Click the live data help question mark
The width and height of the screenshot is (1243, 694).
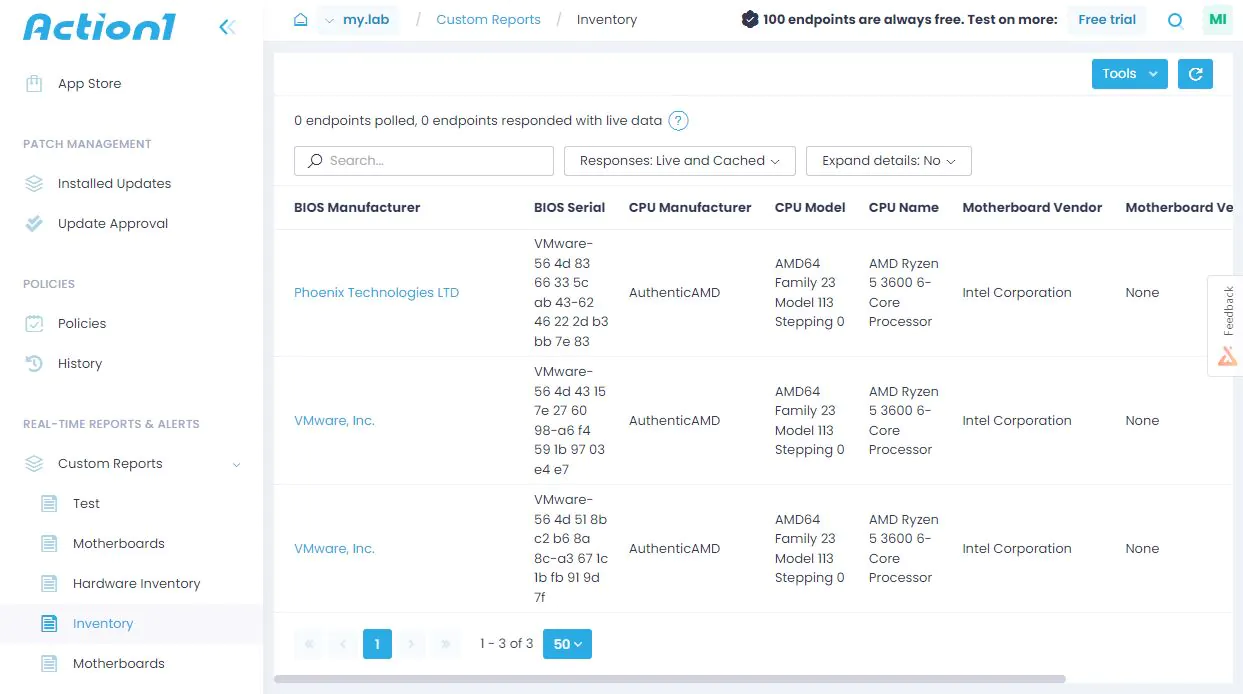[678, 121]
